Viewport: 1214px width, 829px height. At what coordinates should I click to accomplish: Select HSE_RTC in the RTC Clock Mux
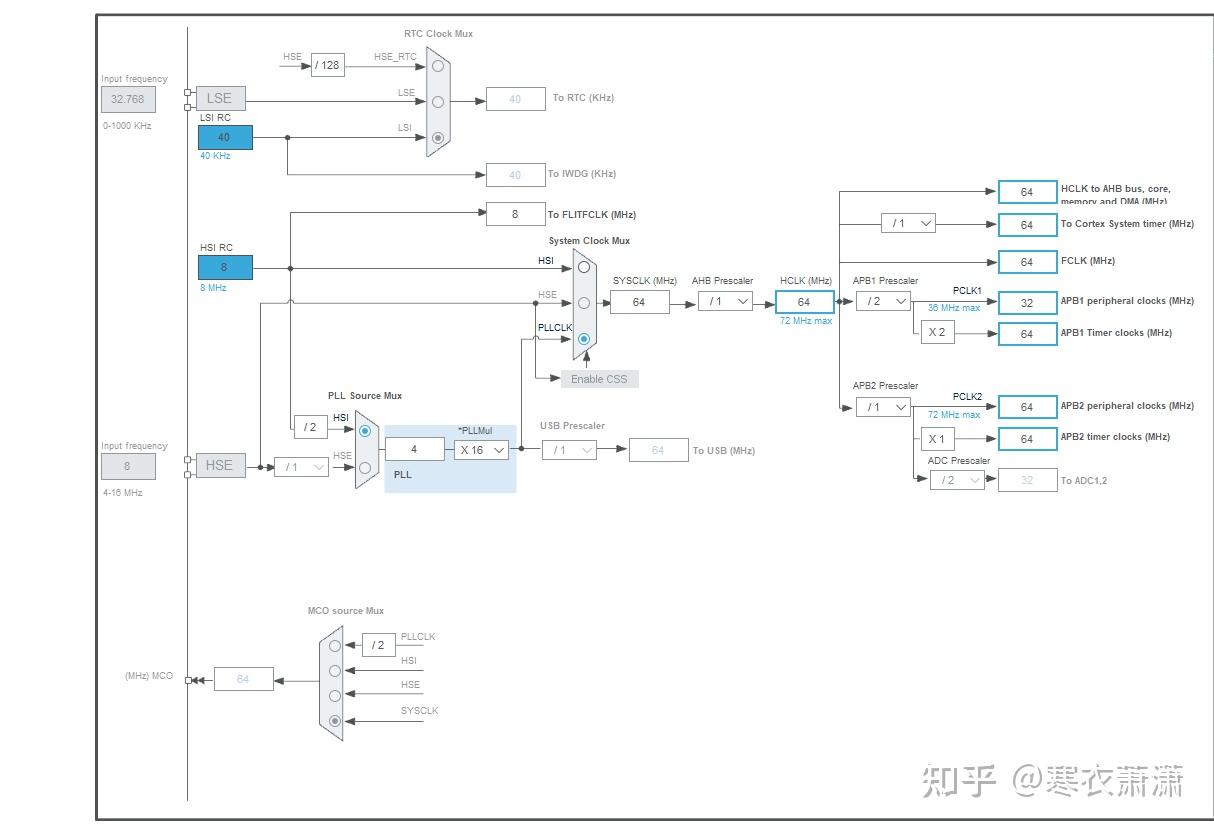pyautogui.click(x=437, y=65)
